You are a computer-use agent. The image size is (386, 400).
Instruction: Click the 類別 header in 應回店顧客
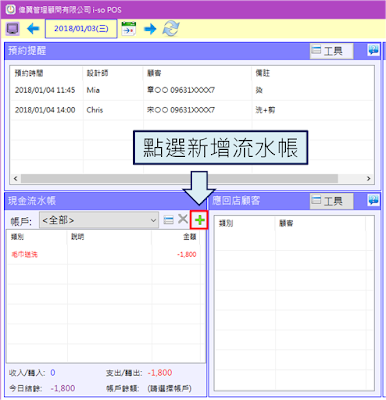[x=226, y=223]
